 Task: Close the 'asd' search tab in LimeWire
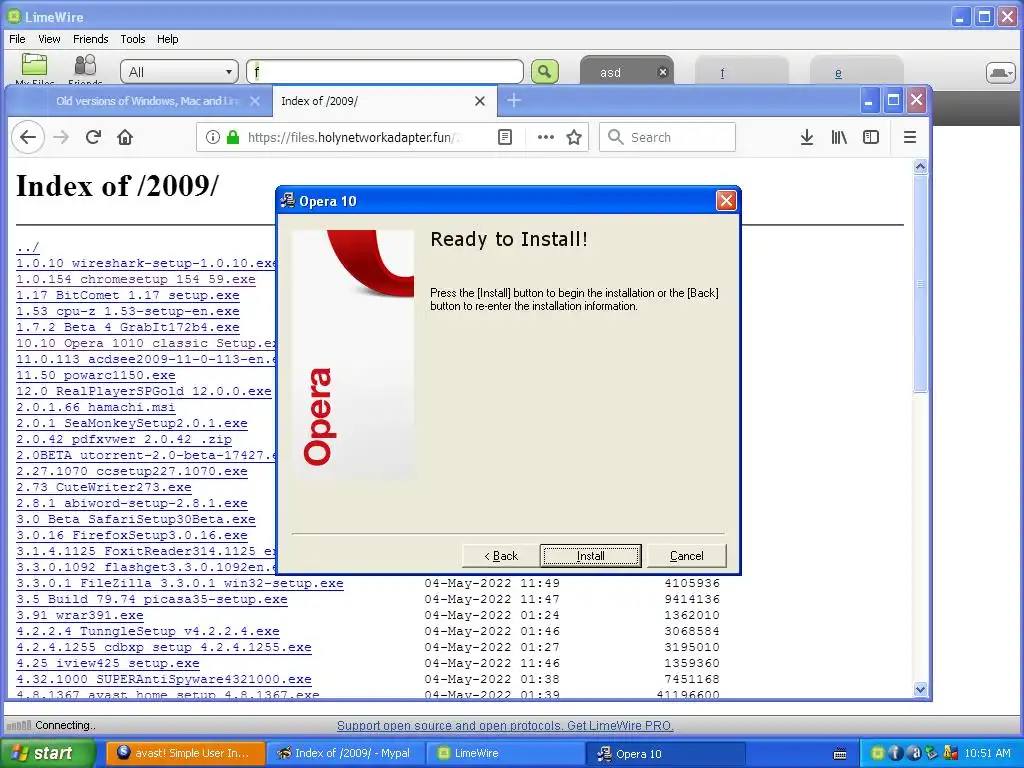663,72
